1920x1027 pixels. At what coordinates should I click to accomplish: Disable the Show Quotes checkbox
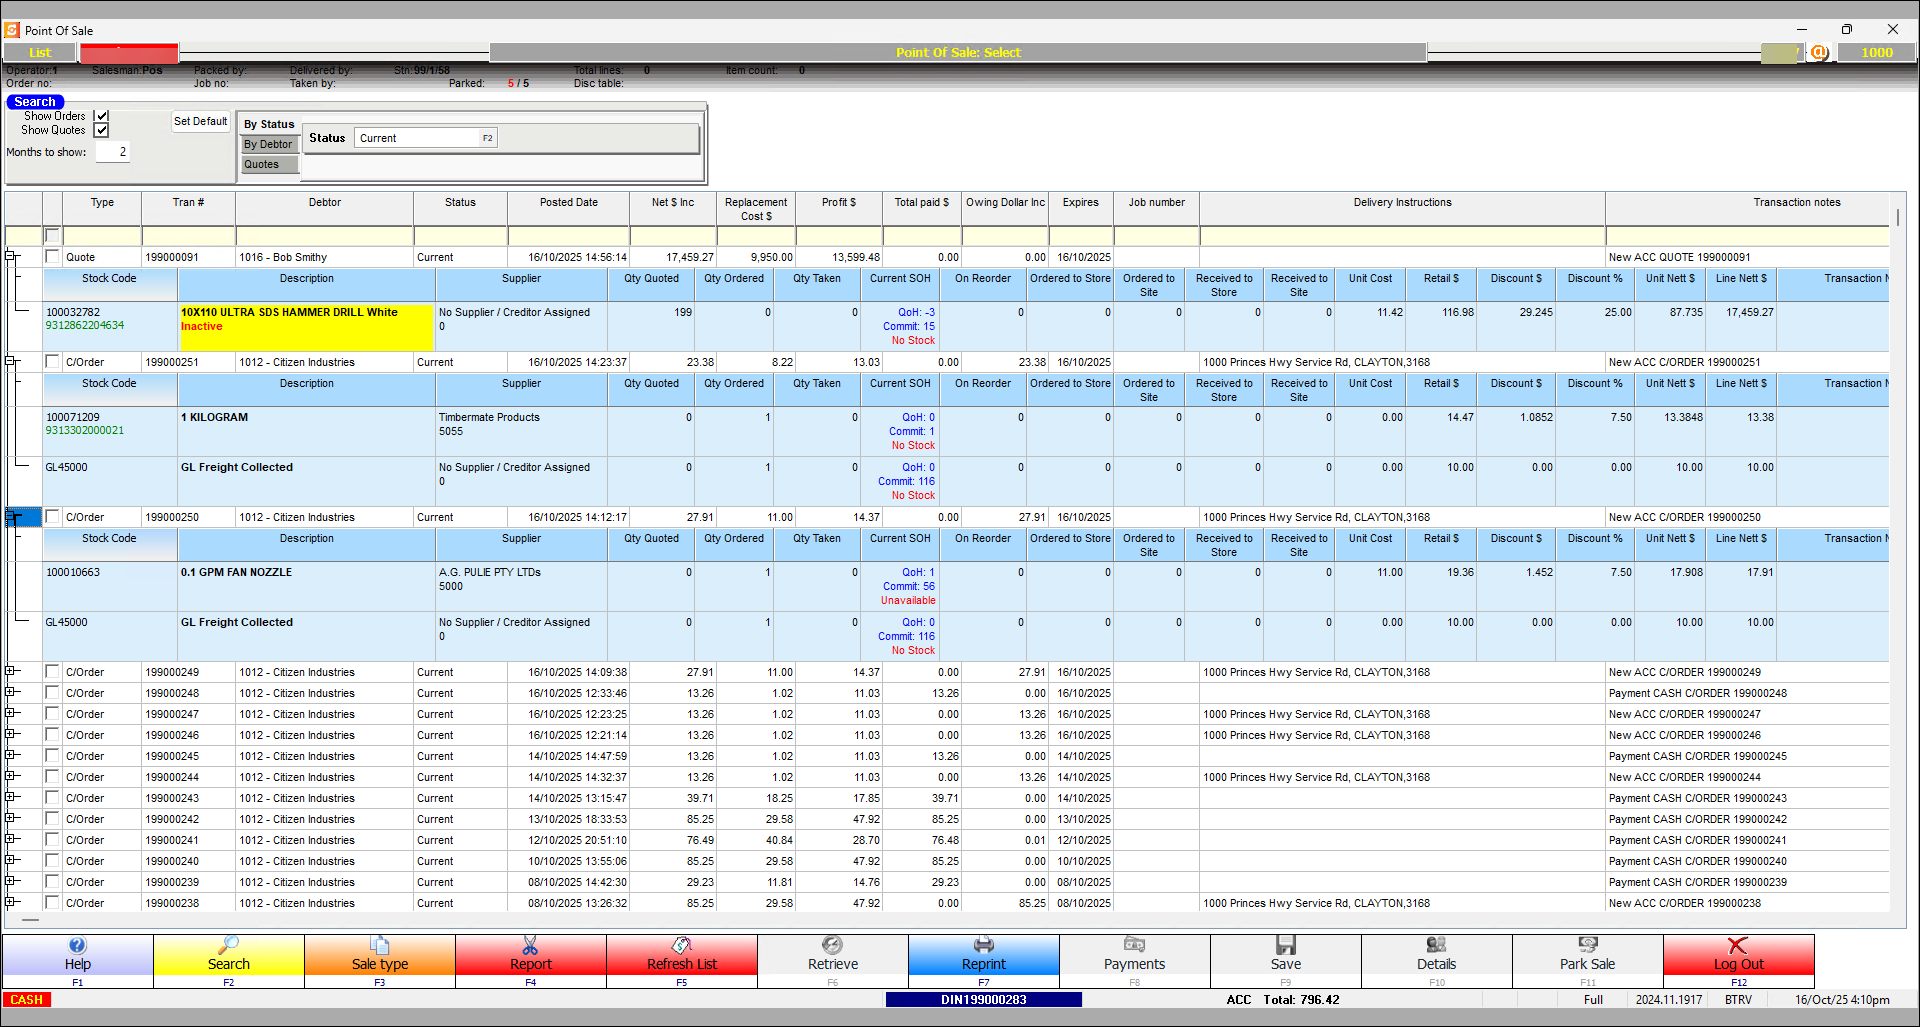click(x=102, y=130)
